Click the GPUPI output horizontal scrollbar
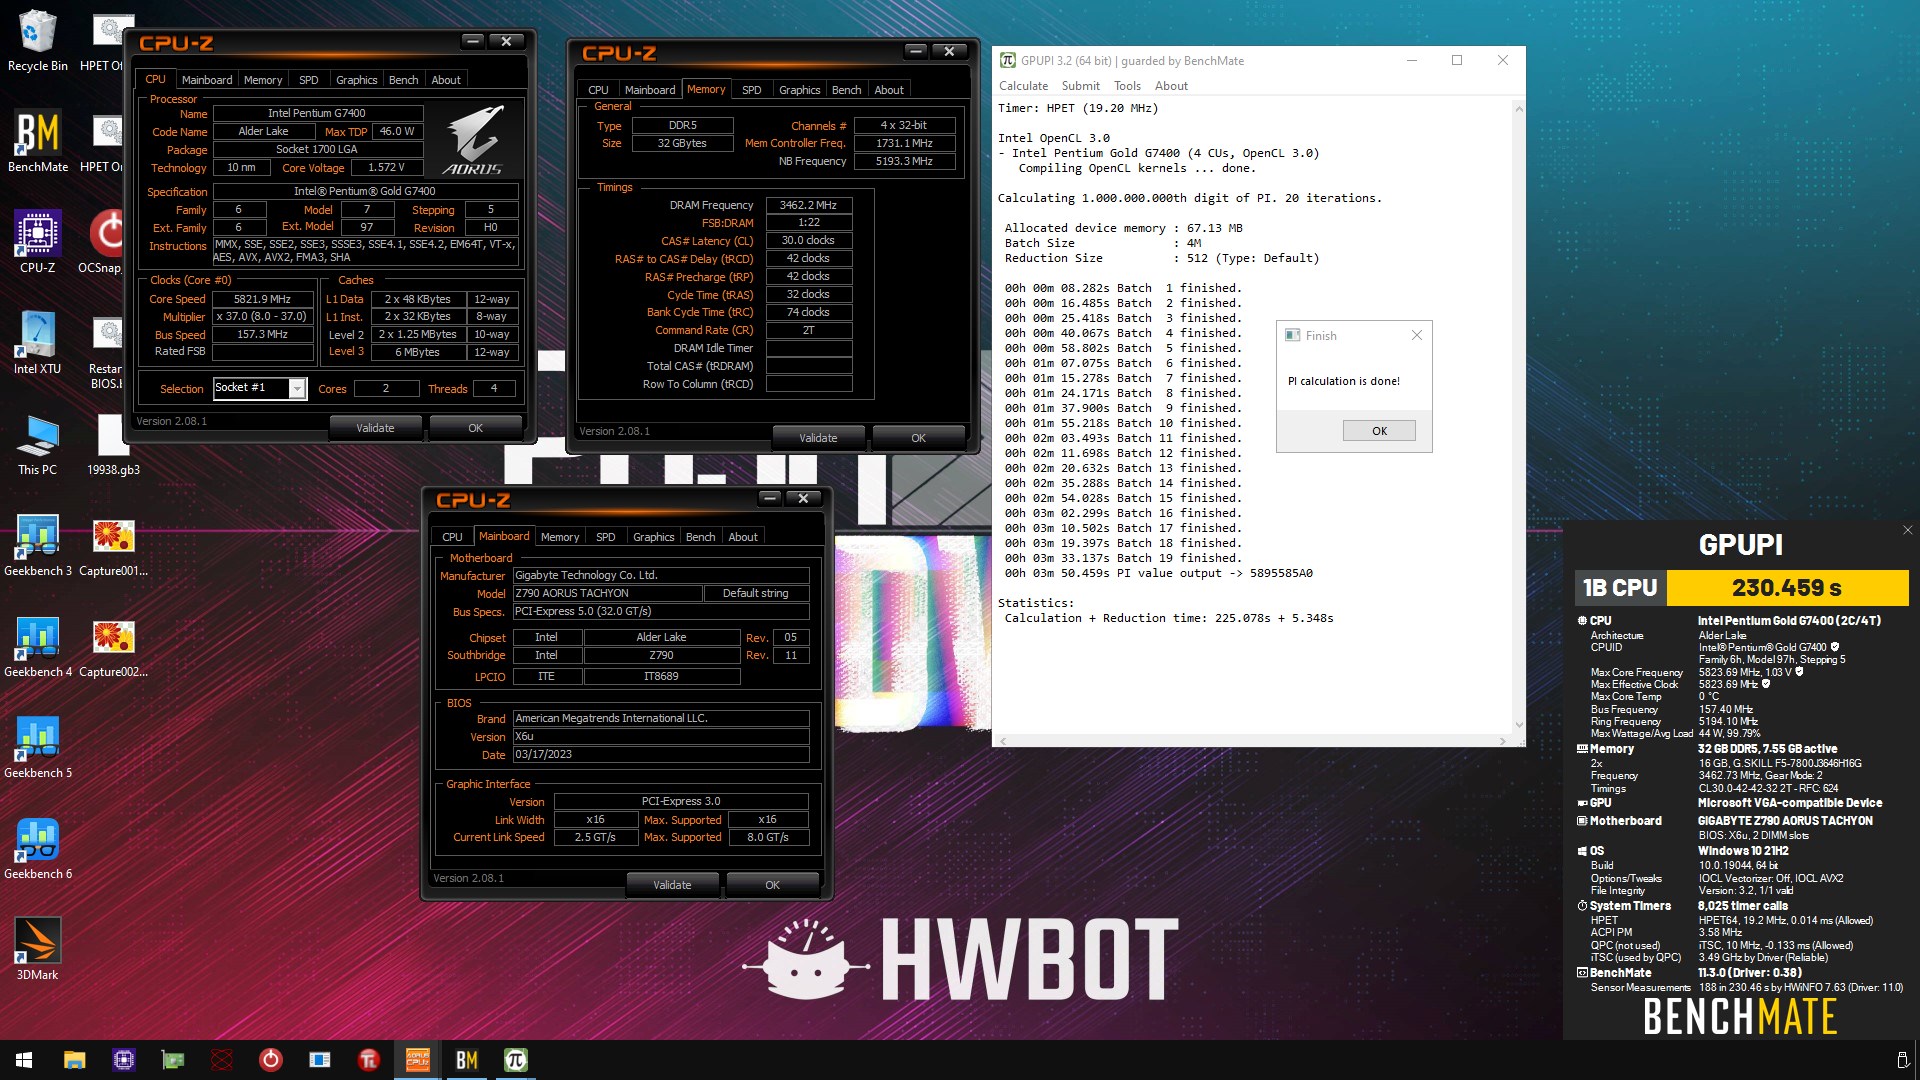Image resolution: width=1920 pixels, height=1080 pixels. 1252,741
